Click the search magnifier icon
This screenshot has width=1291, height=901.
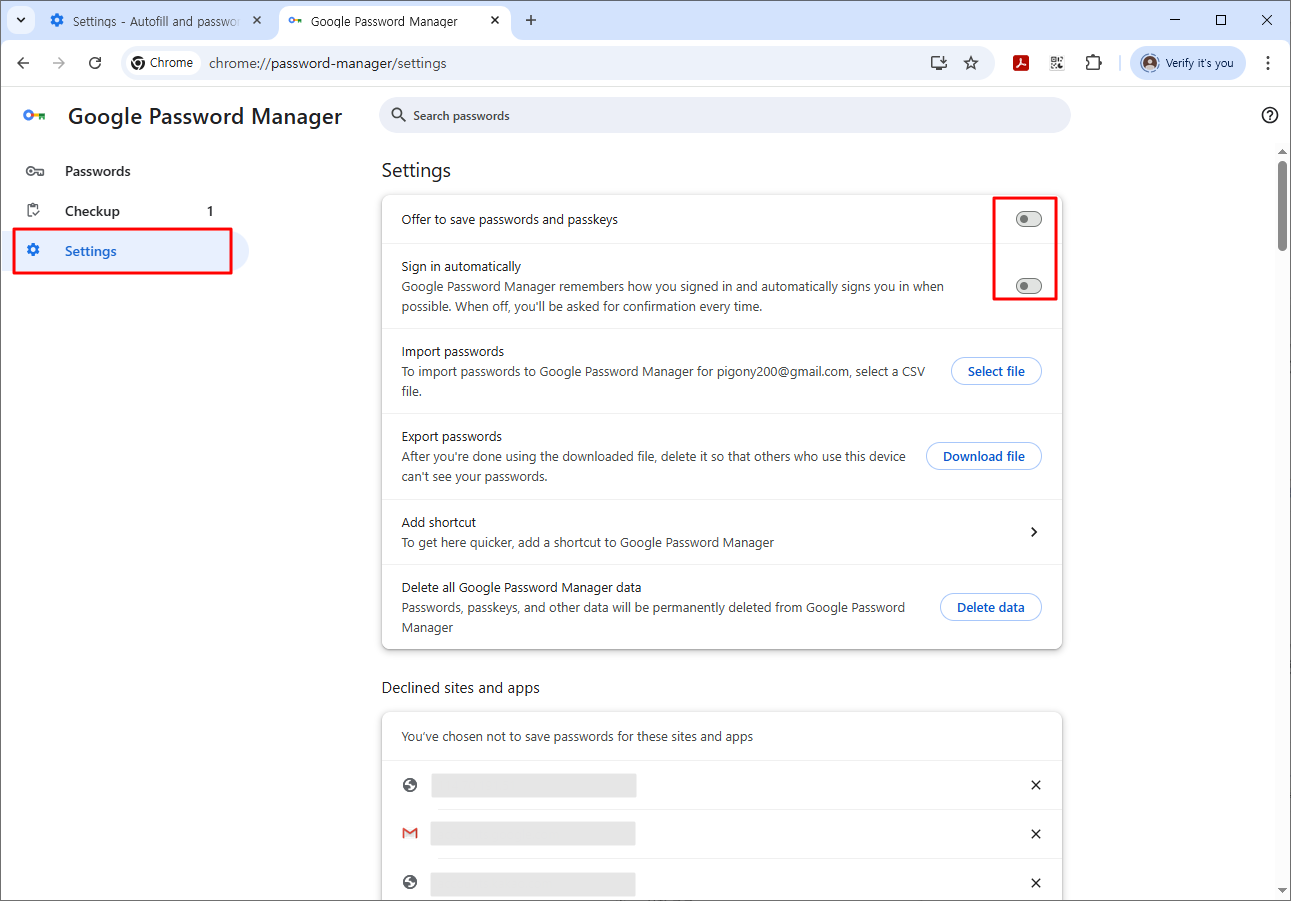tap(399, 116)
